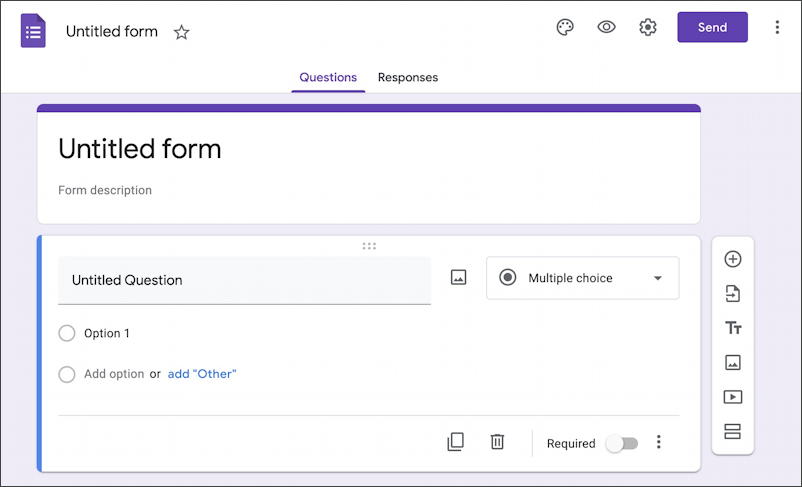The width and height of the screenshot is (802, 487).
Task: Open the Multiple choice type dropdown
Action: (582, 278)
